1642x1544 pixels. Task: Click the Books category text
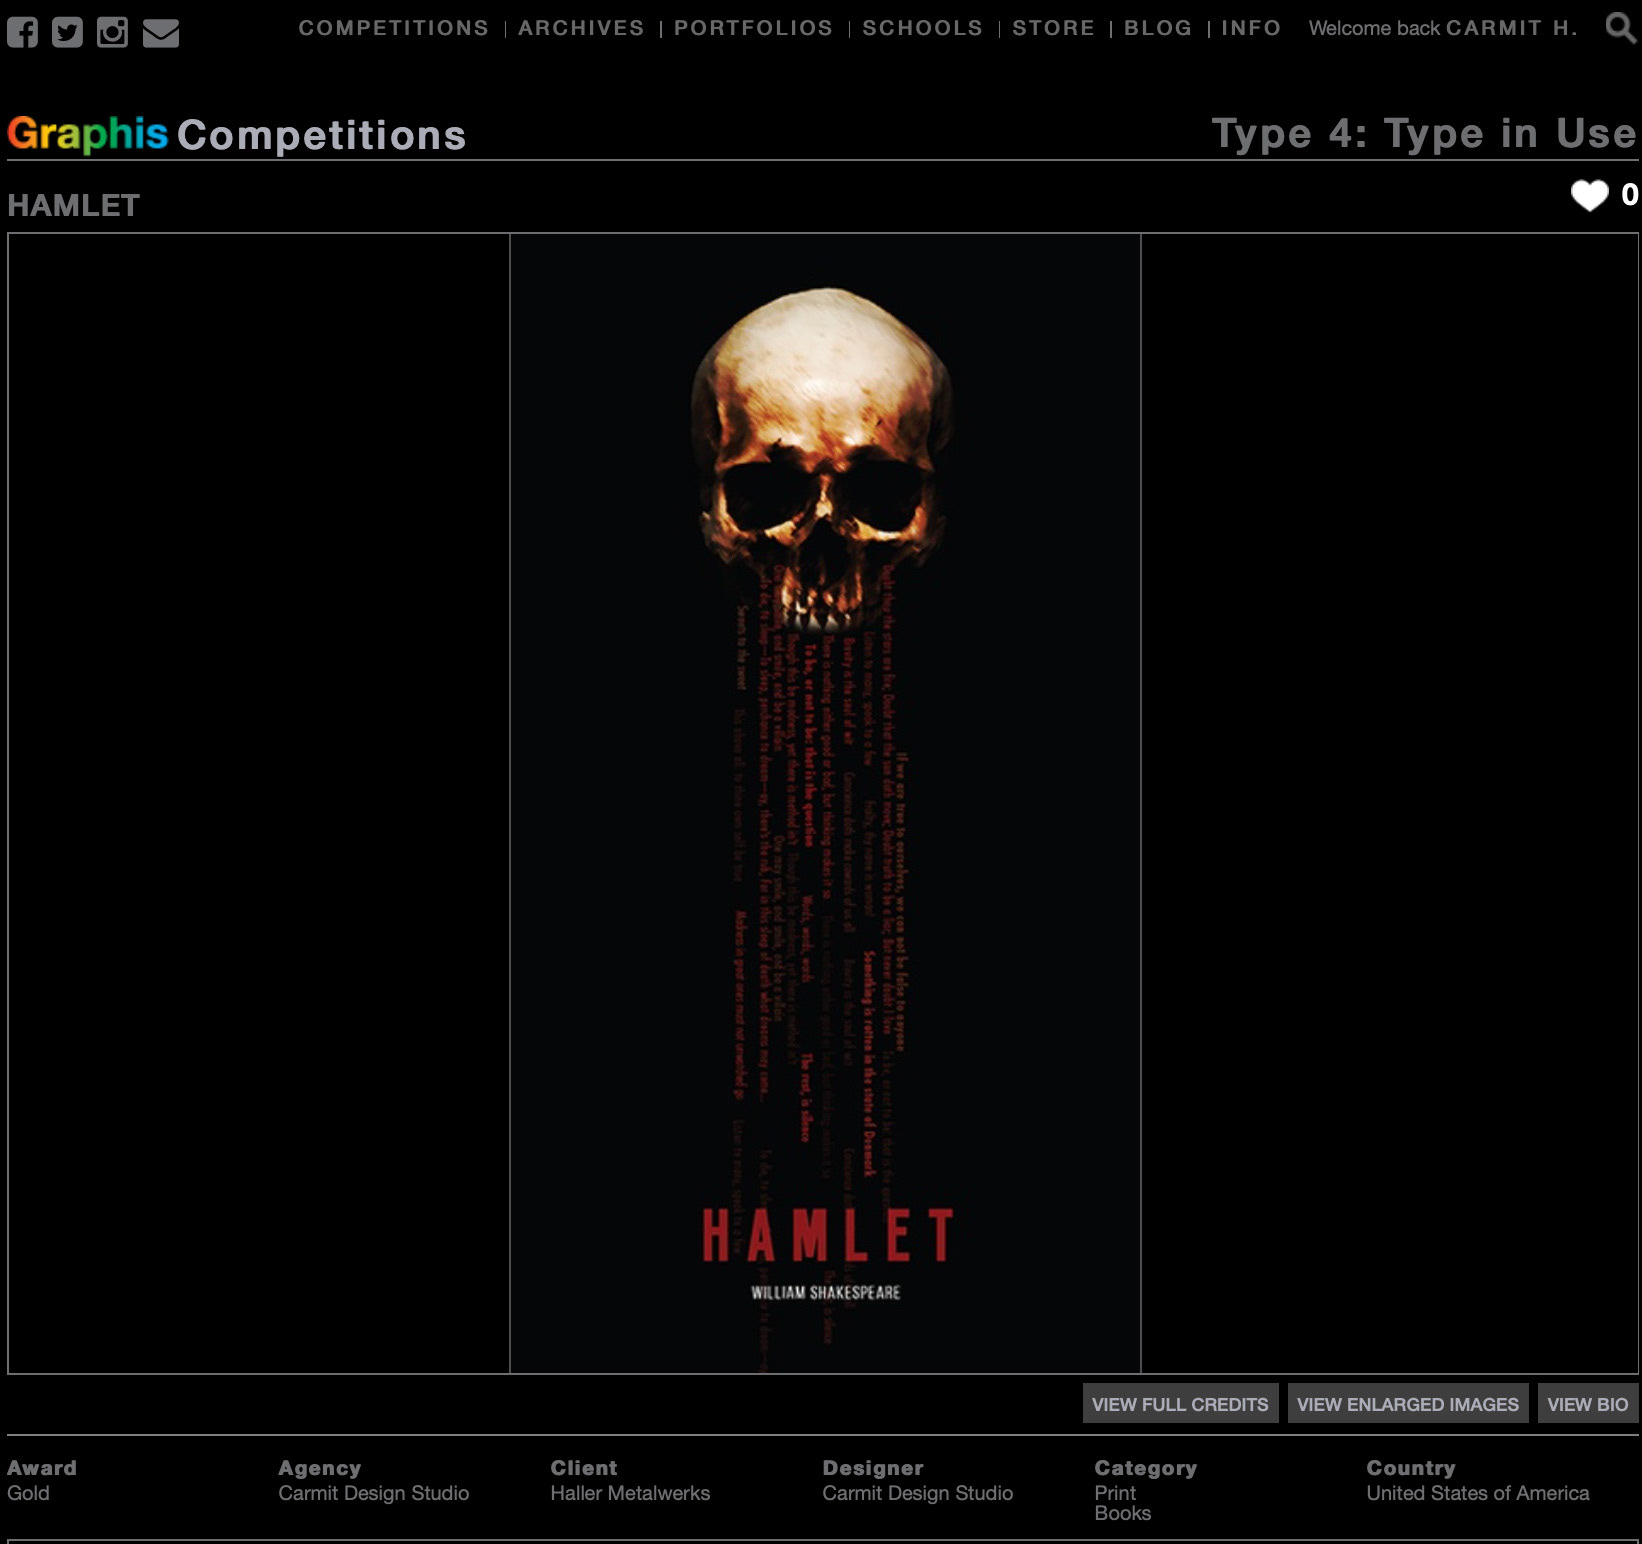(1123, 1513)
